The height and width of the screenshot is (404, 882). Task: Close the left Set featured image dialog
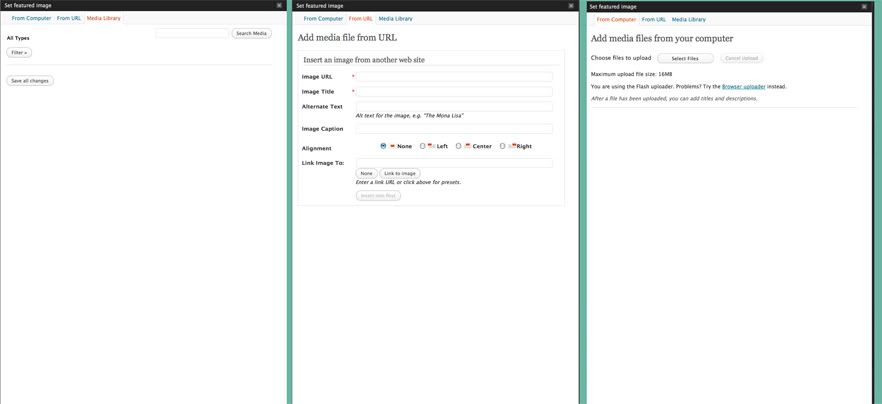pyautogui.click(x=279, y=5)
